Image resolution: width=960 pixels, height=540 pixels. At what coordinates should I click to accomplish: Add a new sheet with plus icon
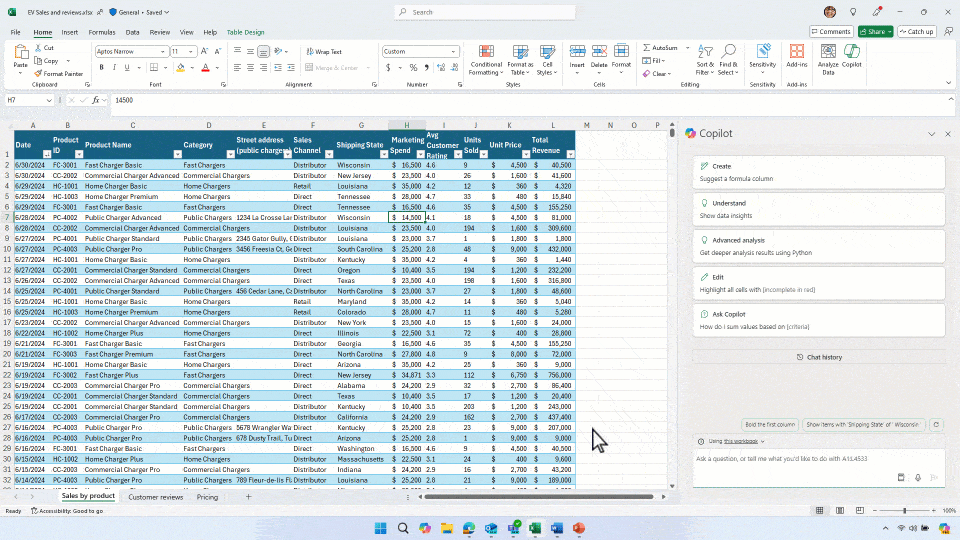tap(249, 497)
